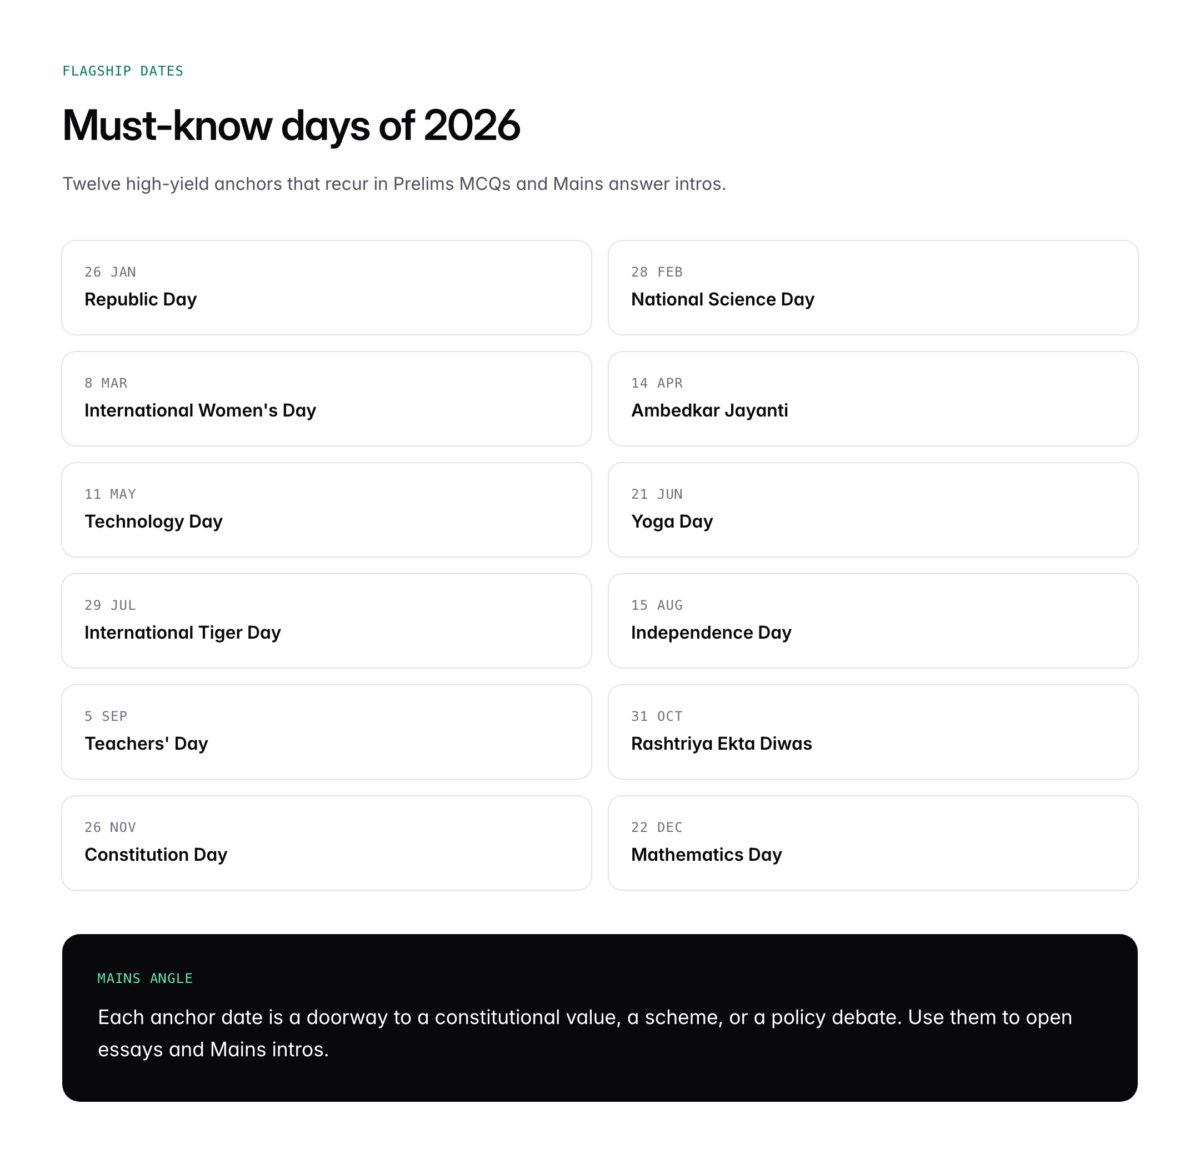Click the International Women's Day card
Image resolution: width=1200 pixels, height=1164 pixels.
point(327,398)
